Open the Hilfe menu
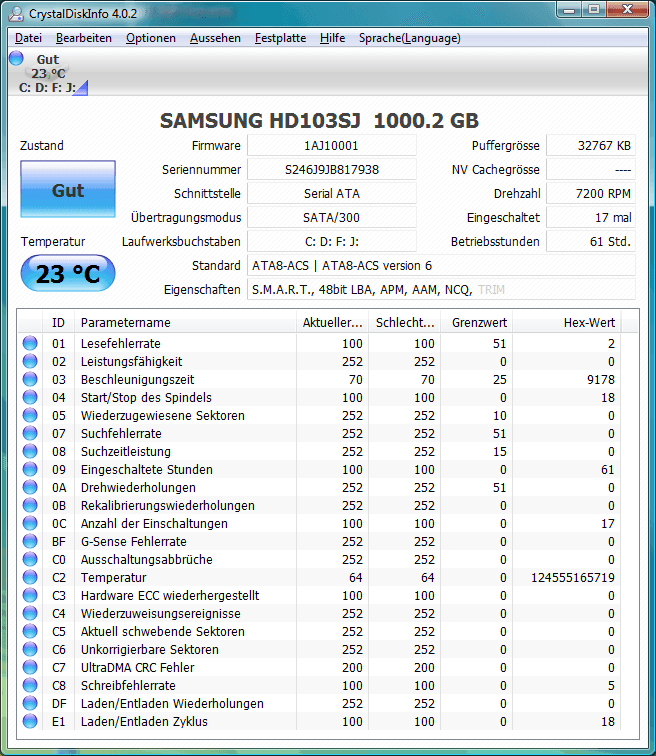 coord(333,38)
